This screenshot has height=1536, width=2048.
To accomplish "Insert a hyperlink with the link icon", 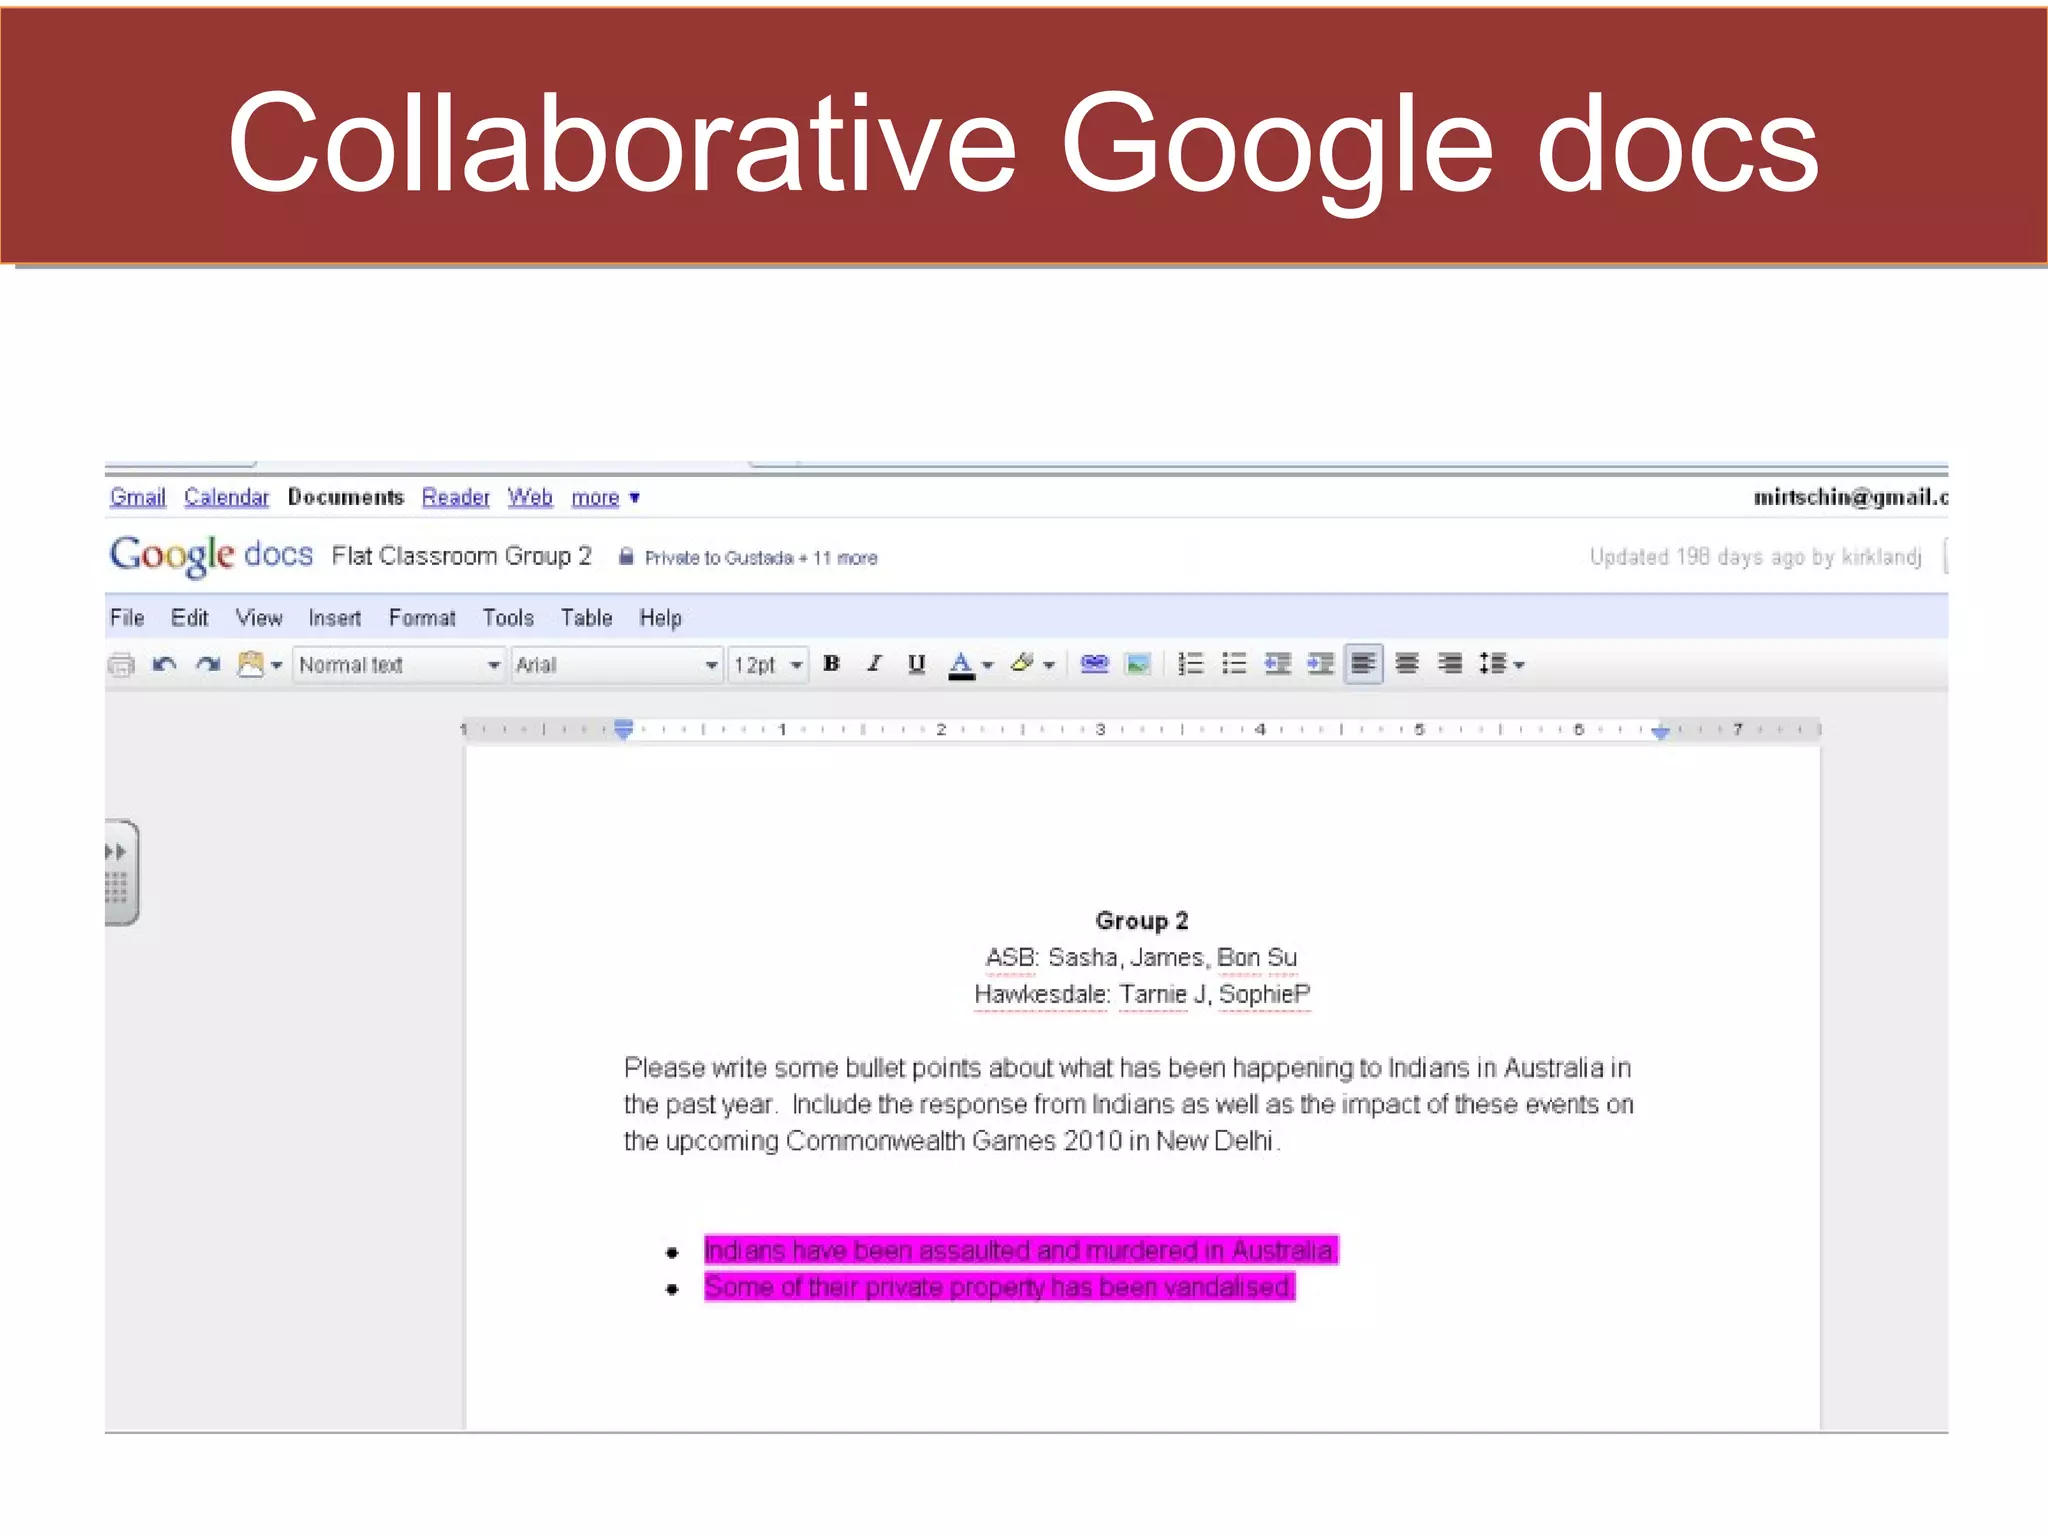I will 1095,664.
